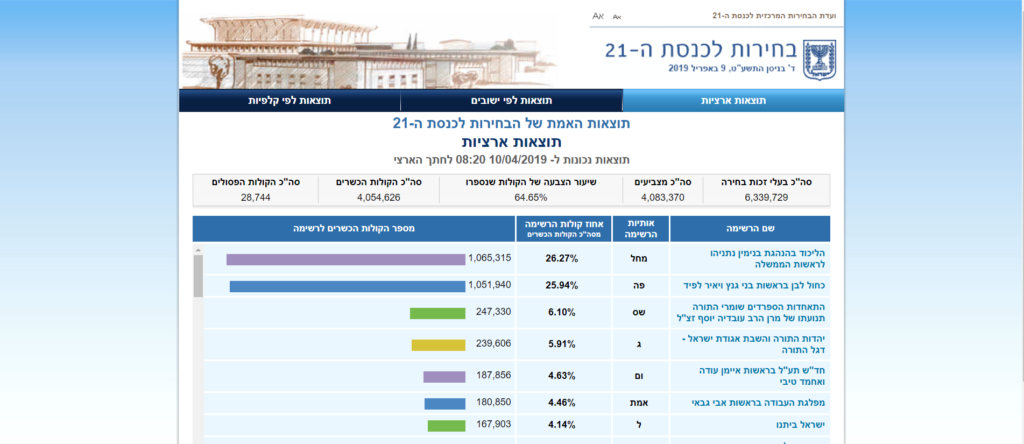Screen dimensions: 1024x444
Task: Click the Blue and White blue vote bar
Action: (x=347, y=286)
